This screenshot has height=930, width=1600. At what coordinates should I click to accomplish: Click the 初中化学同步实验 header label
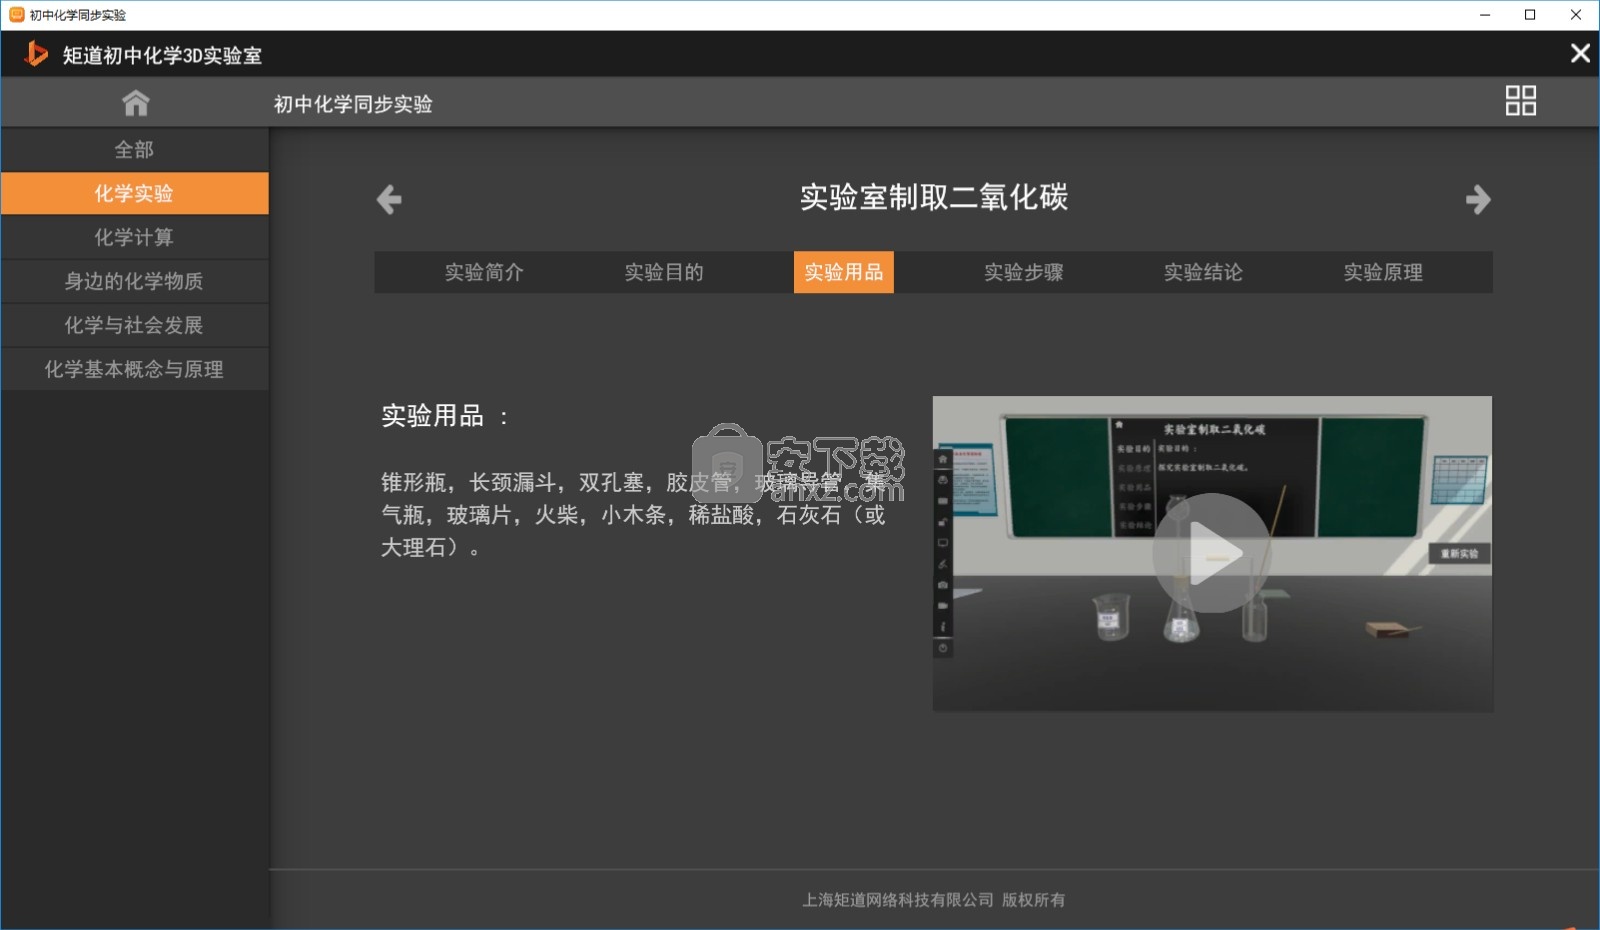pyautogui.click(x=353, y=104)
